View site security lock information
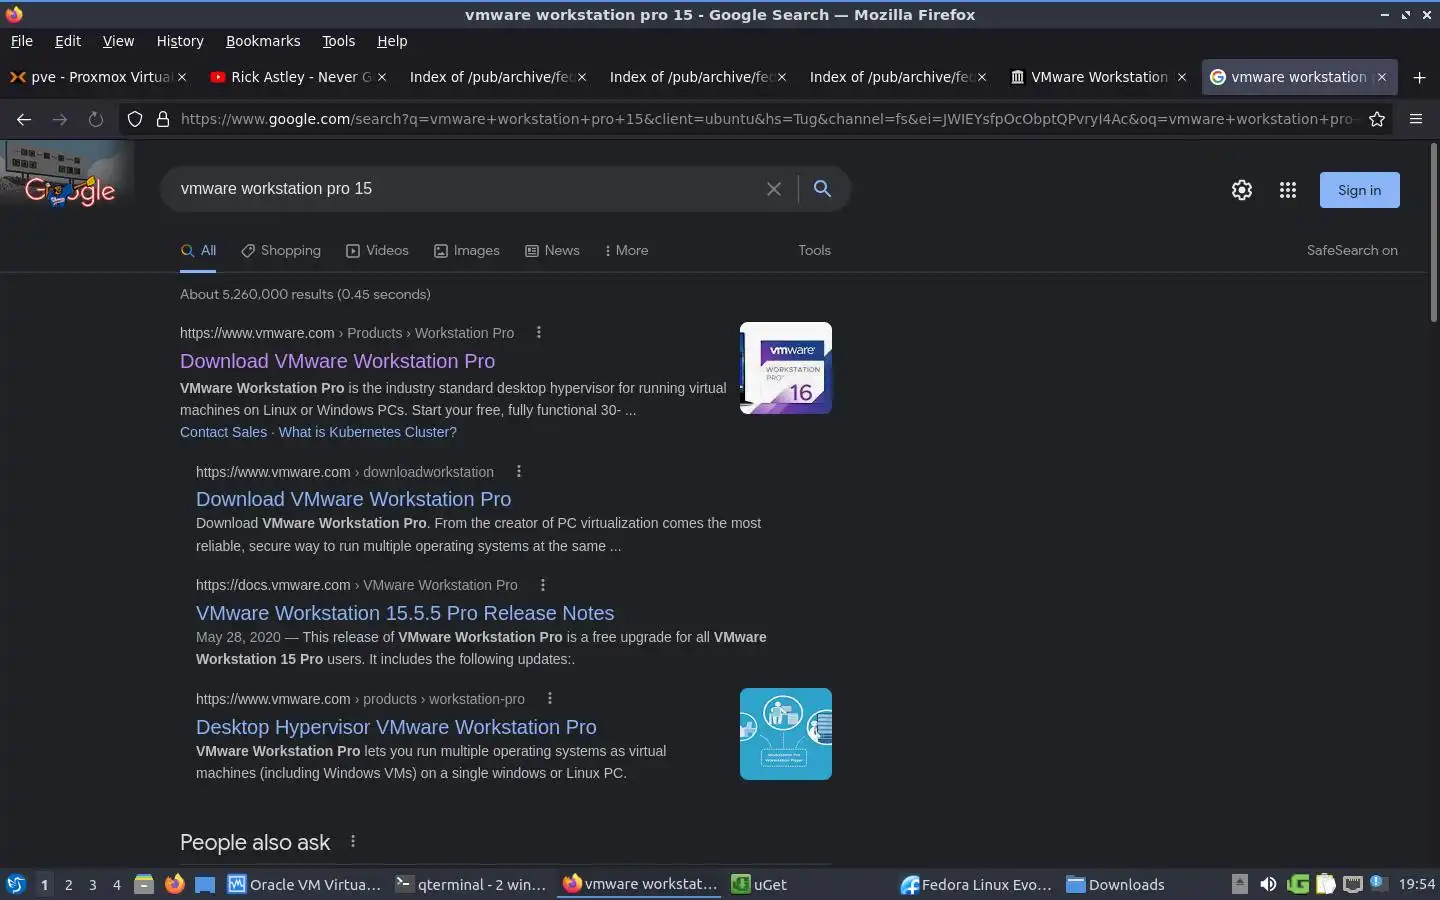The width and height of the screenshot is (1440, 900). [163, 119]
